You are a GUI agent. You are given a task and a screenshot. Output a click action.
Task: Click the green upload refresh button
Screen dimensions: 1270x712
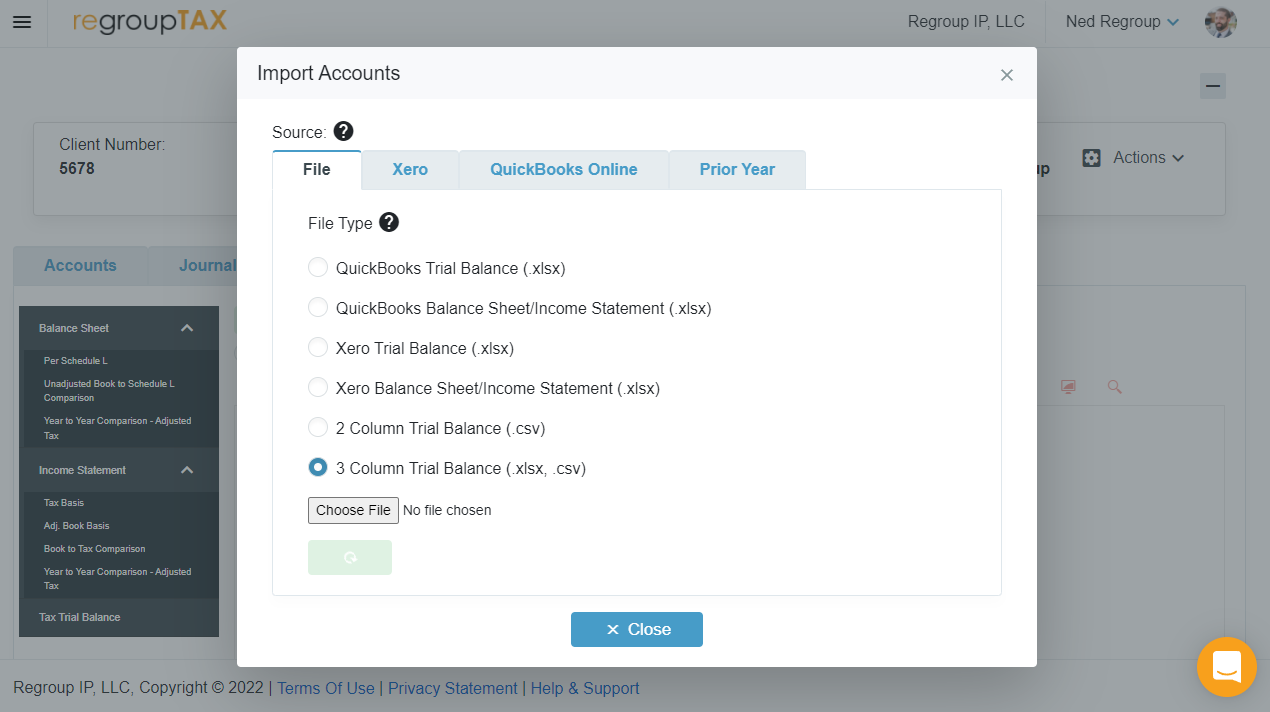[350, 558]
